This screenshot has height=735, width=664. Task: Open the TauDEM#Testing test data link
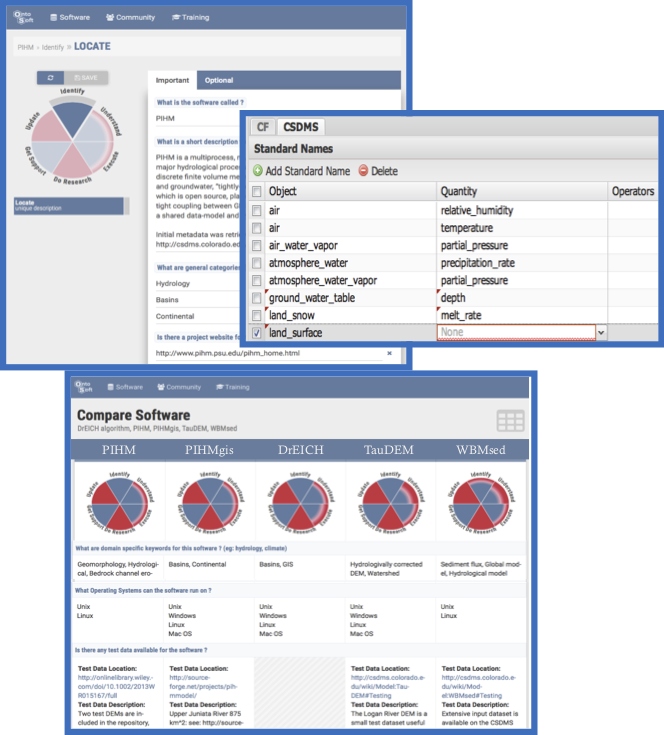pos(388,687)
